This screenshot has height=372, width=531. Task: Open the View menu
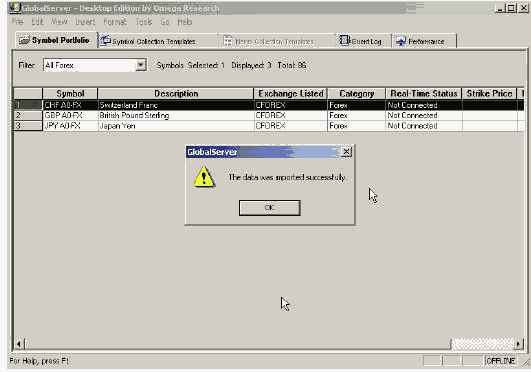[59, 22]
